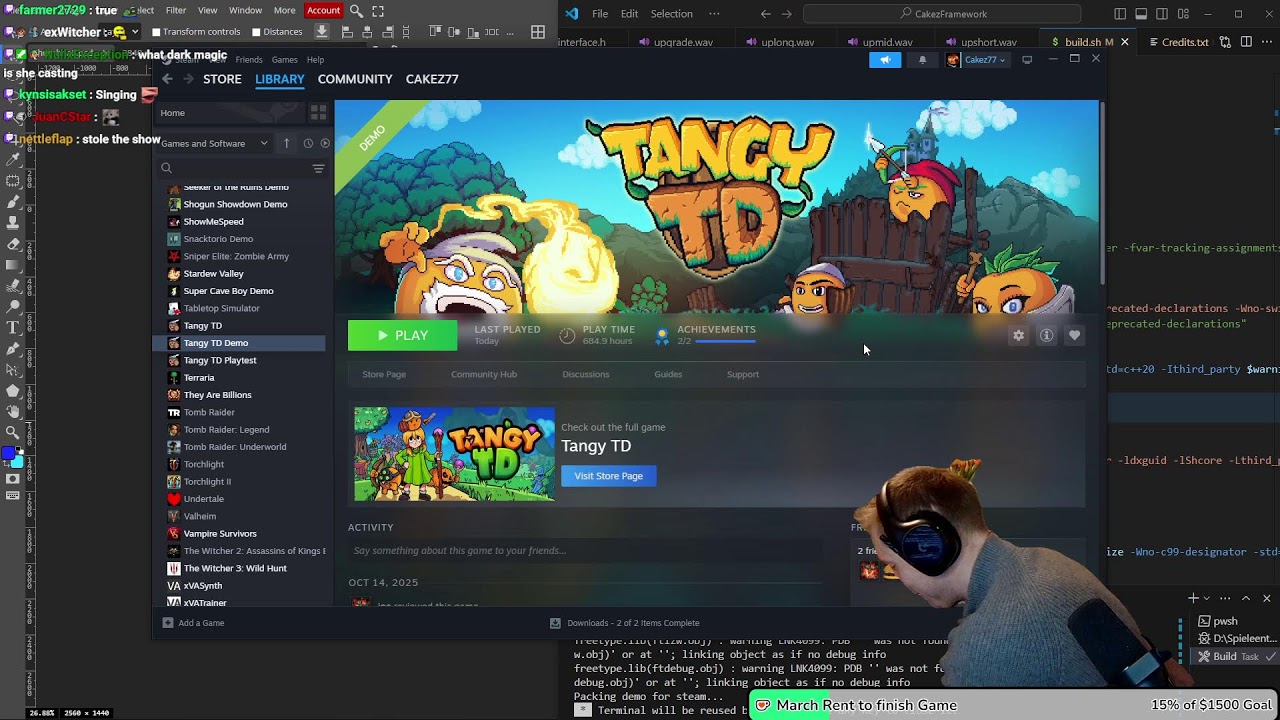
Task: Select the Eraser tool in Photopea toolbar
Action: coord(13,243)
